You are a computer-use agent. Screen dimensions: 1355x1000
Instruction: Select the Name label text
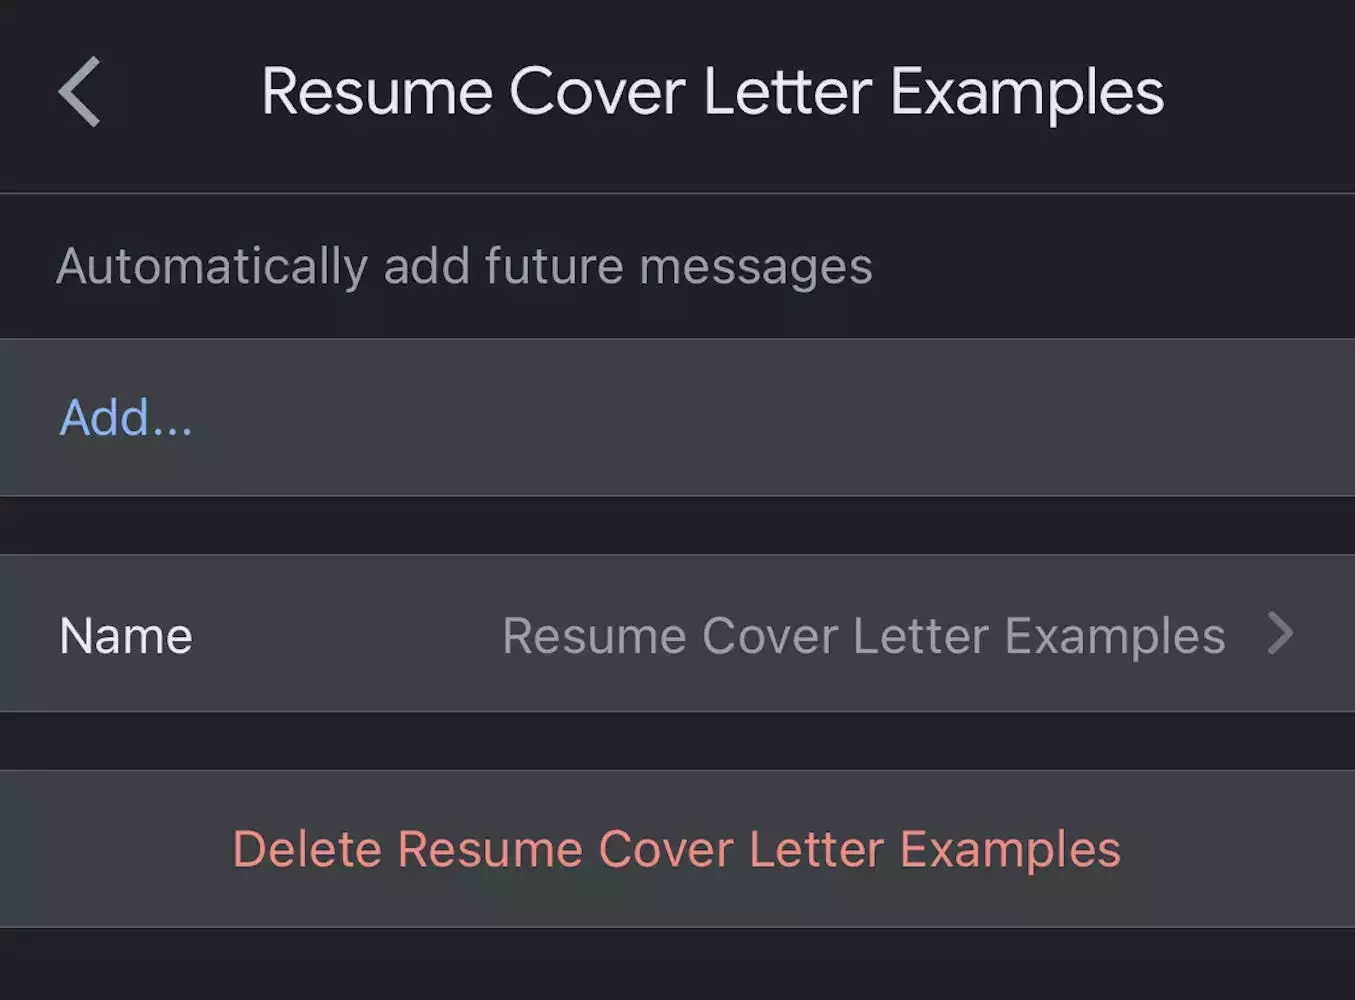tap(126, 636)
